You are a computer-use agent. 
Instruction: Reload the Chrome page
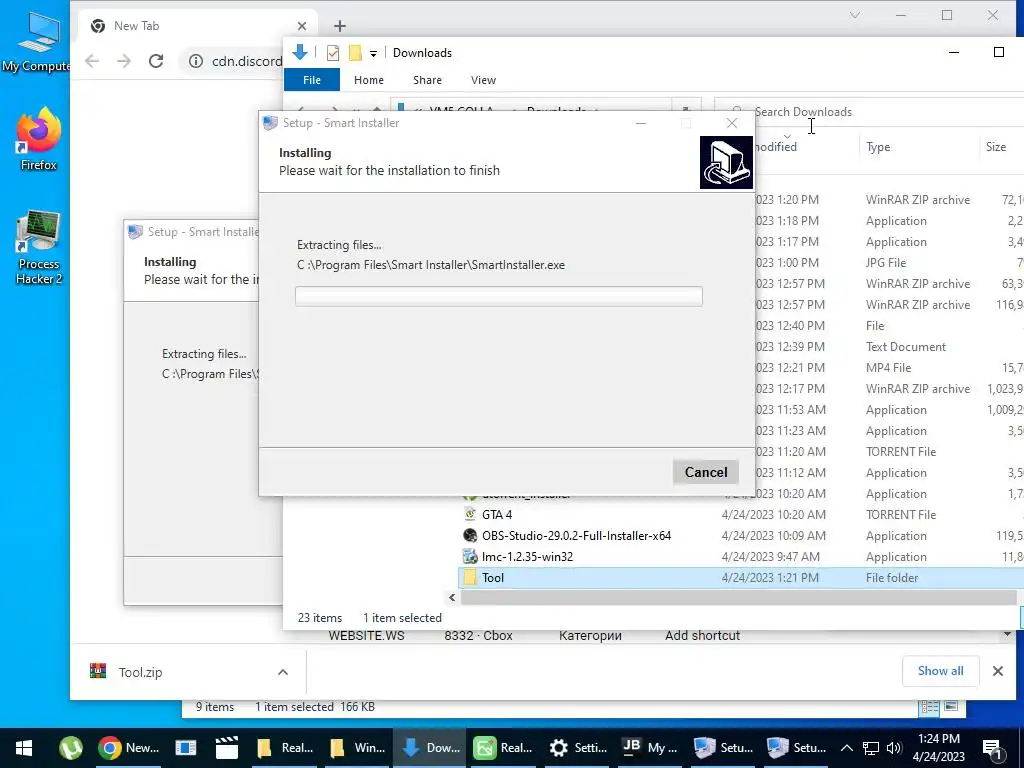click(156, 61)
